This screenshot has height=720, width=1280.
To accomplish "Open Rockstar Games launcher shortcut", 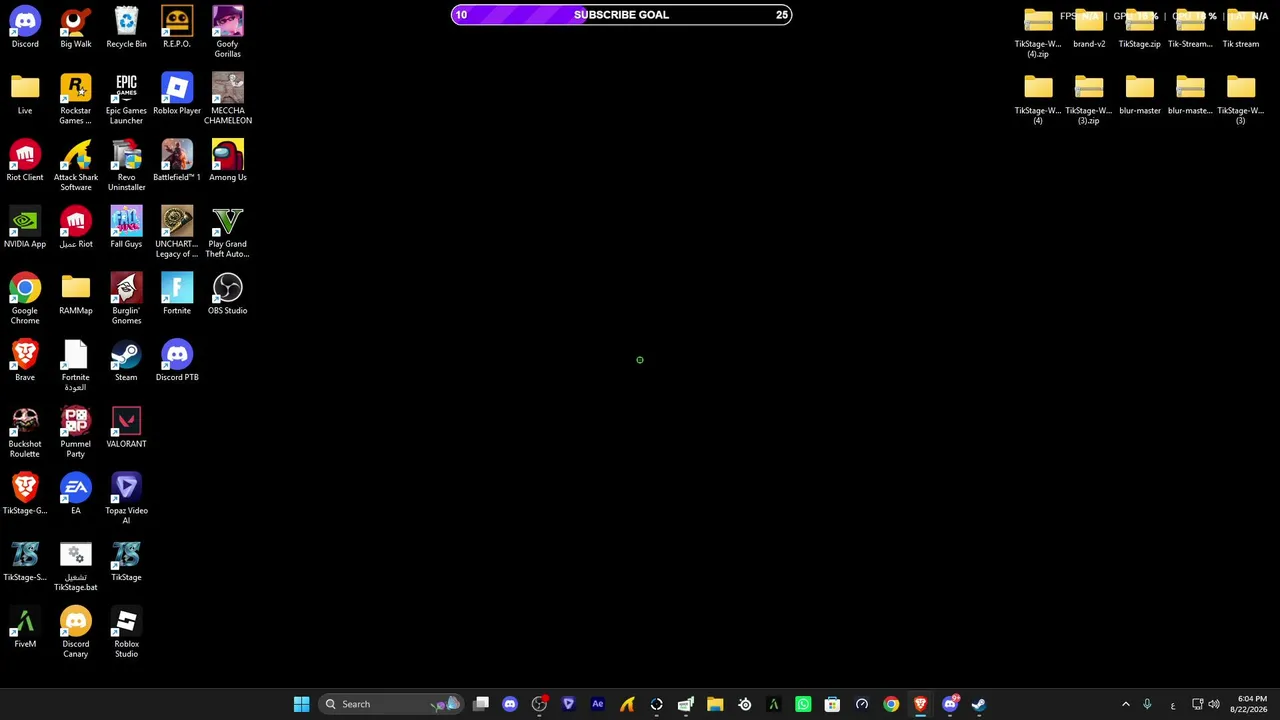I will [x=76, y=99].
